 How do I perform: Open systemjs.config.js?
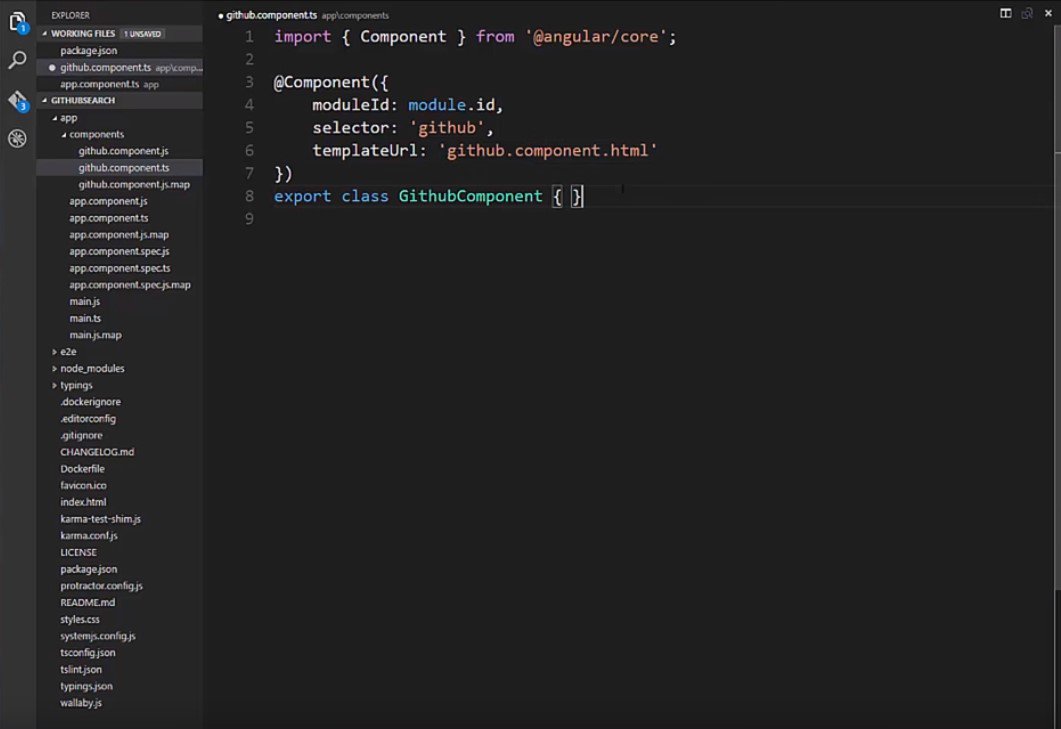coord(97,636)
